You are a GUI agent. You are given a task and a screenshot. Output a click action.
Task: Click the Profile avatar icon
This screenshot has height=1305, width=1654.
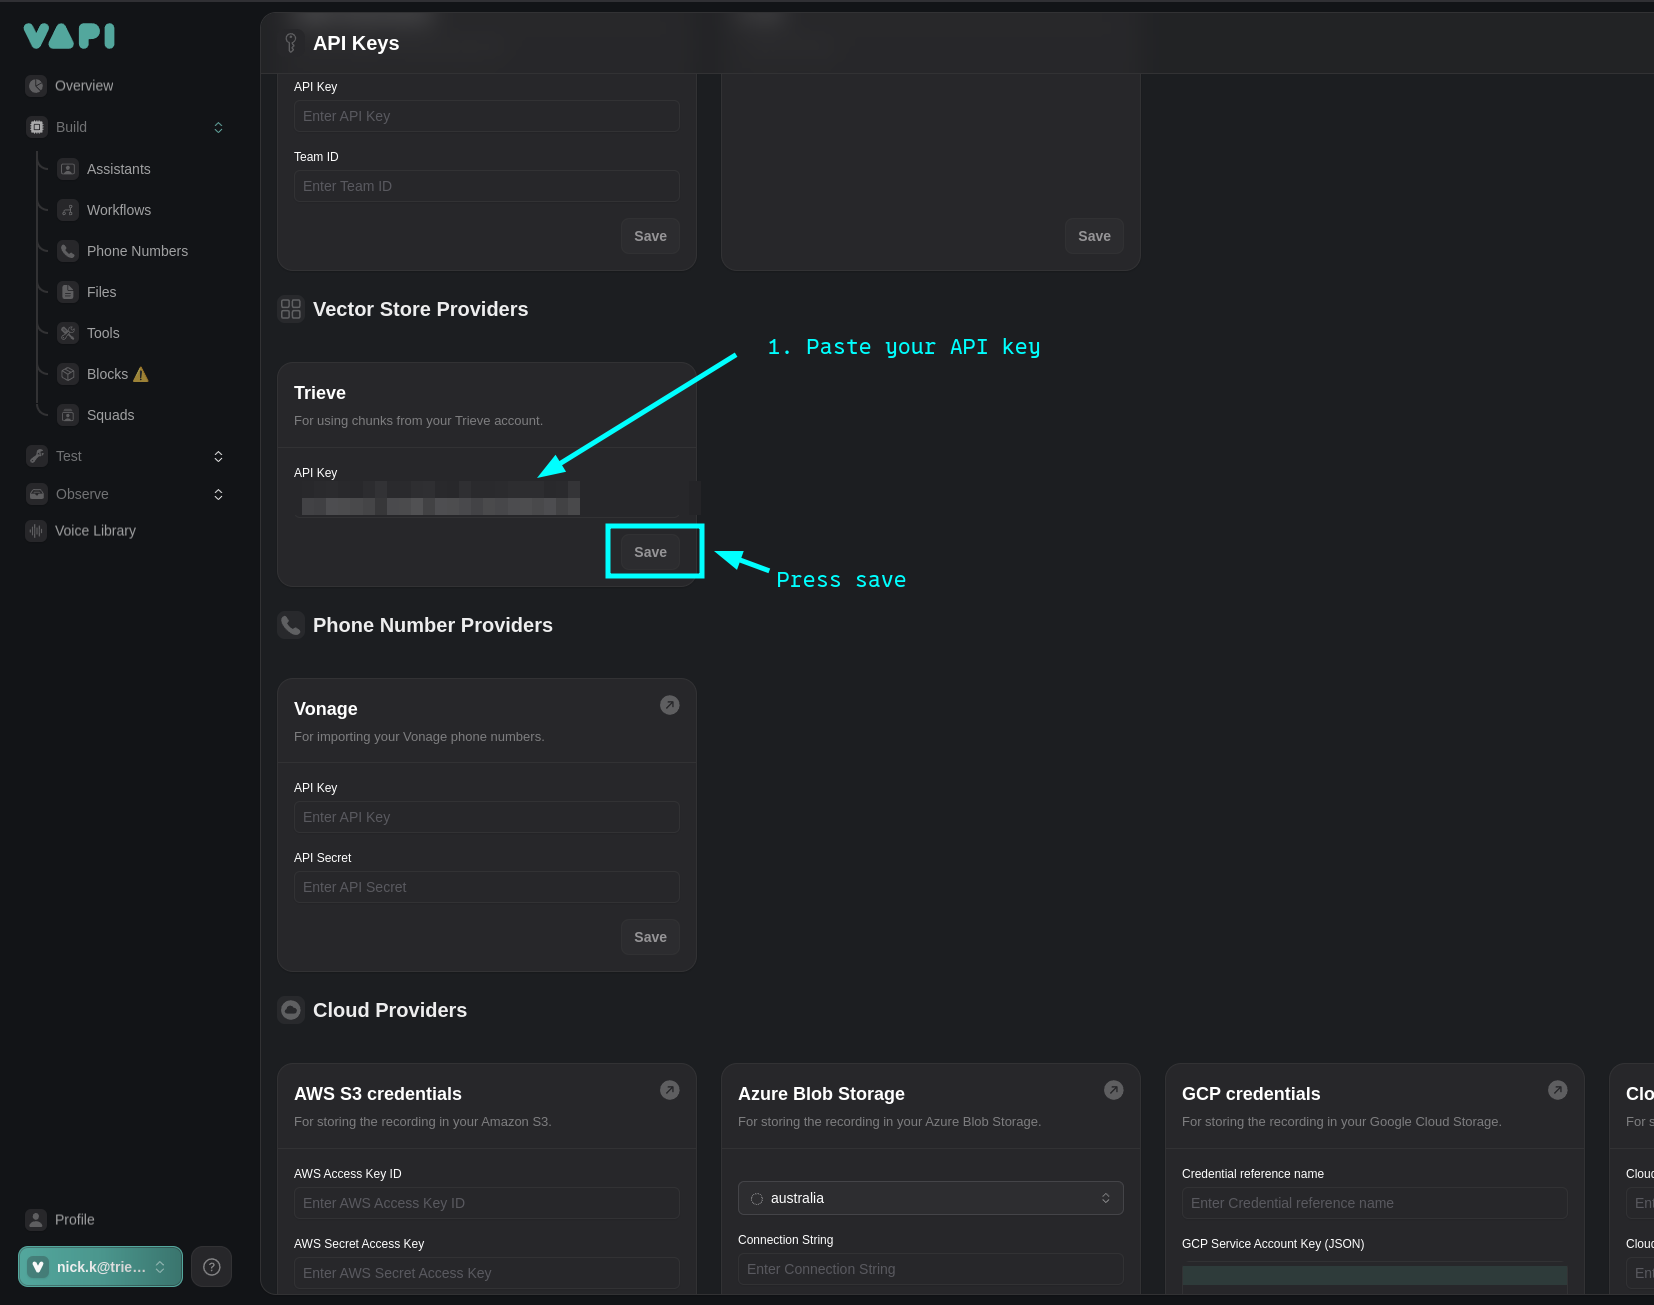click(x=36, y=1220)
